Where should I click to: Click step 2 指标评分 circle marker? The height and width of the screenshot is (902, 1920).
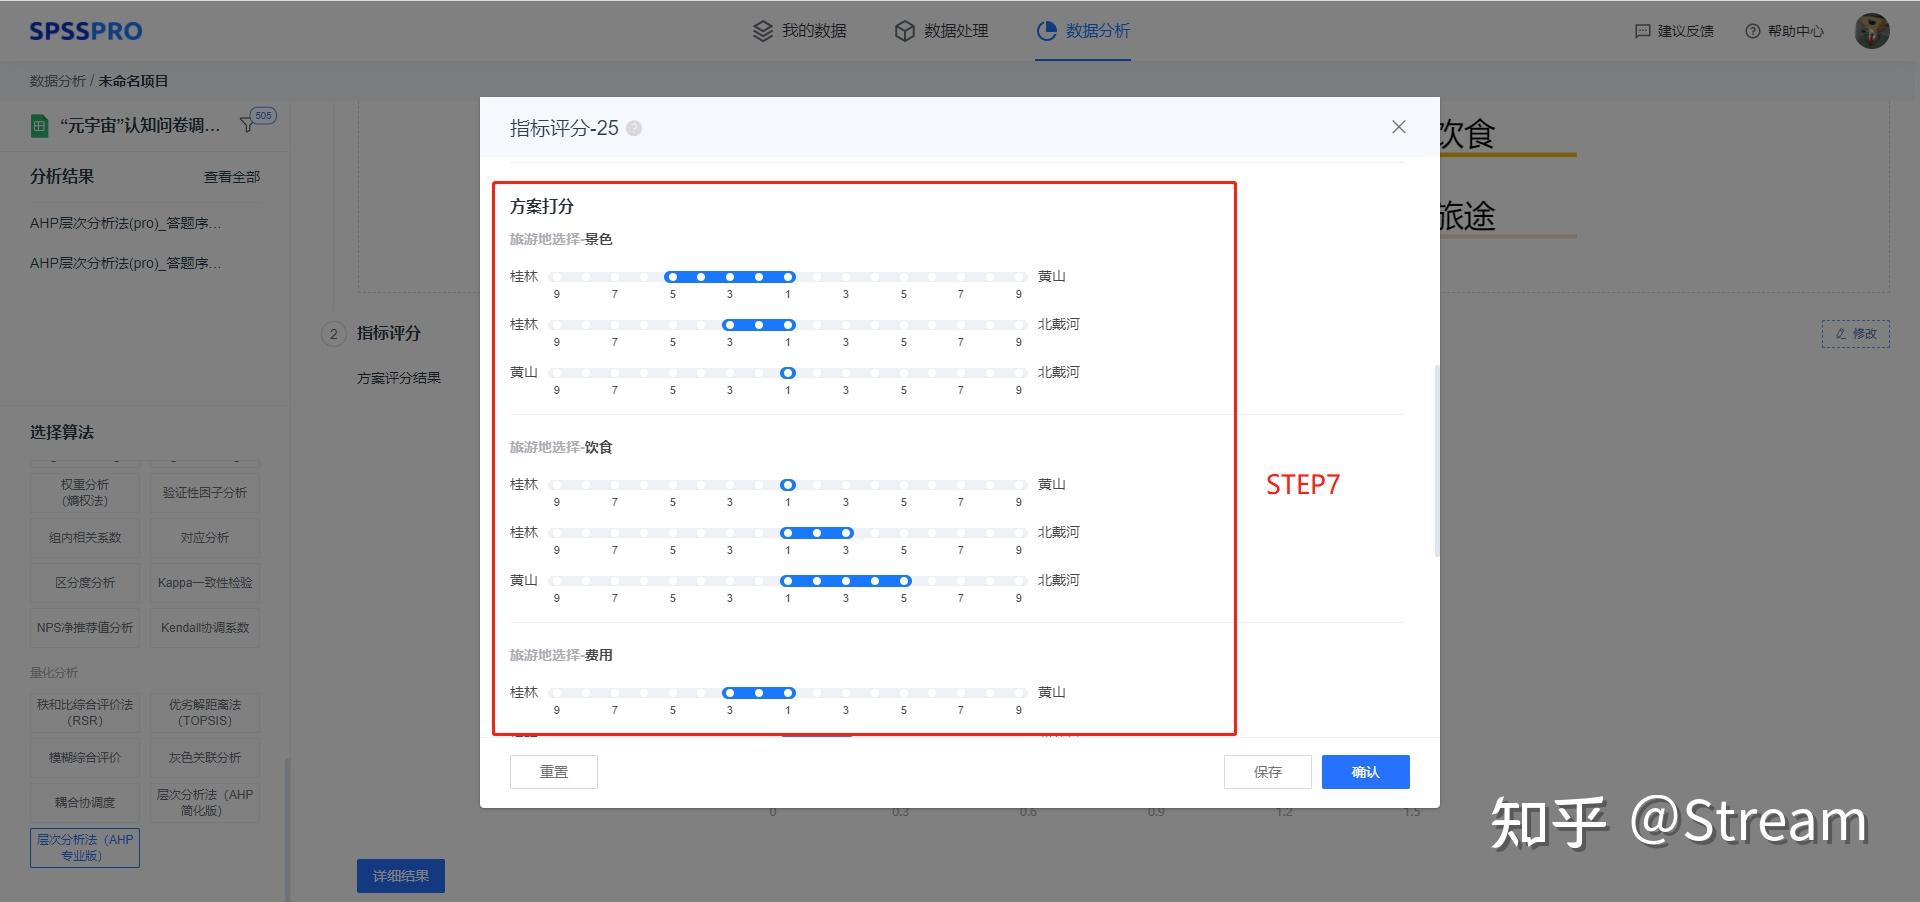coord(334,334)
